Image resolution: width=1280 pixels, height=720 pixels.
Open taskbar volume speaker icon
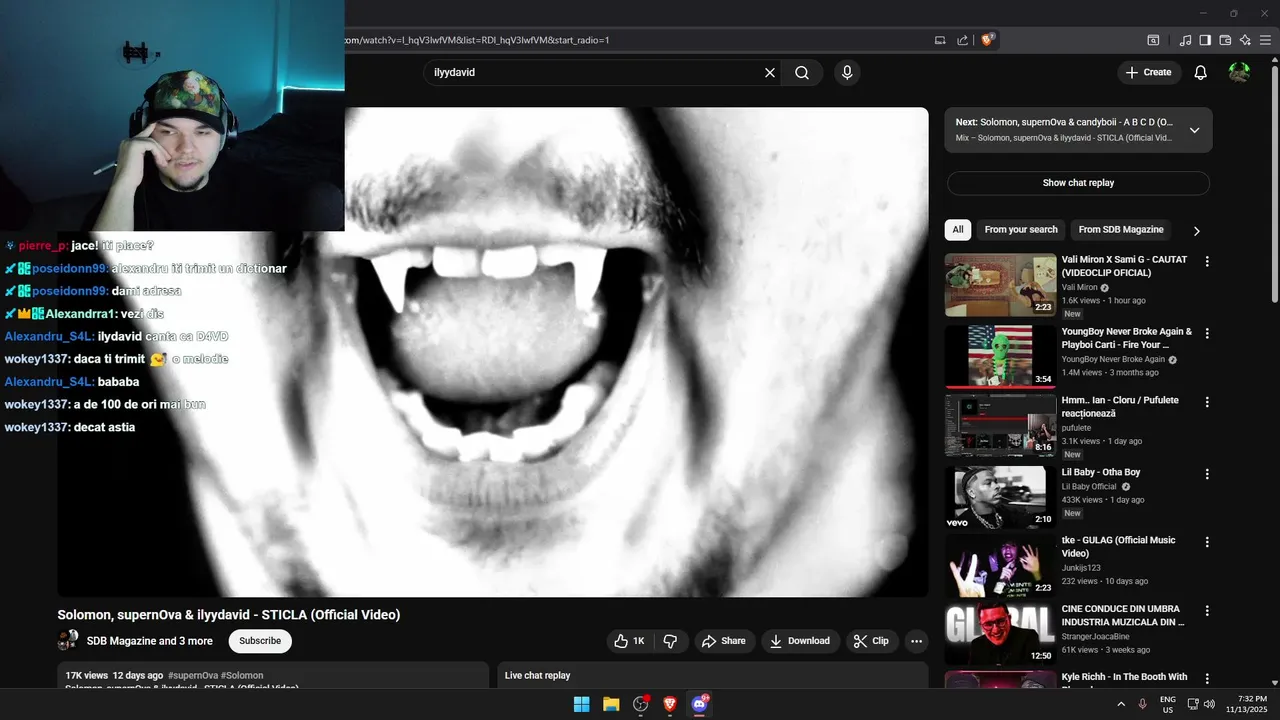1210,704
